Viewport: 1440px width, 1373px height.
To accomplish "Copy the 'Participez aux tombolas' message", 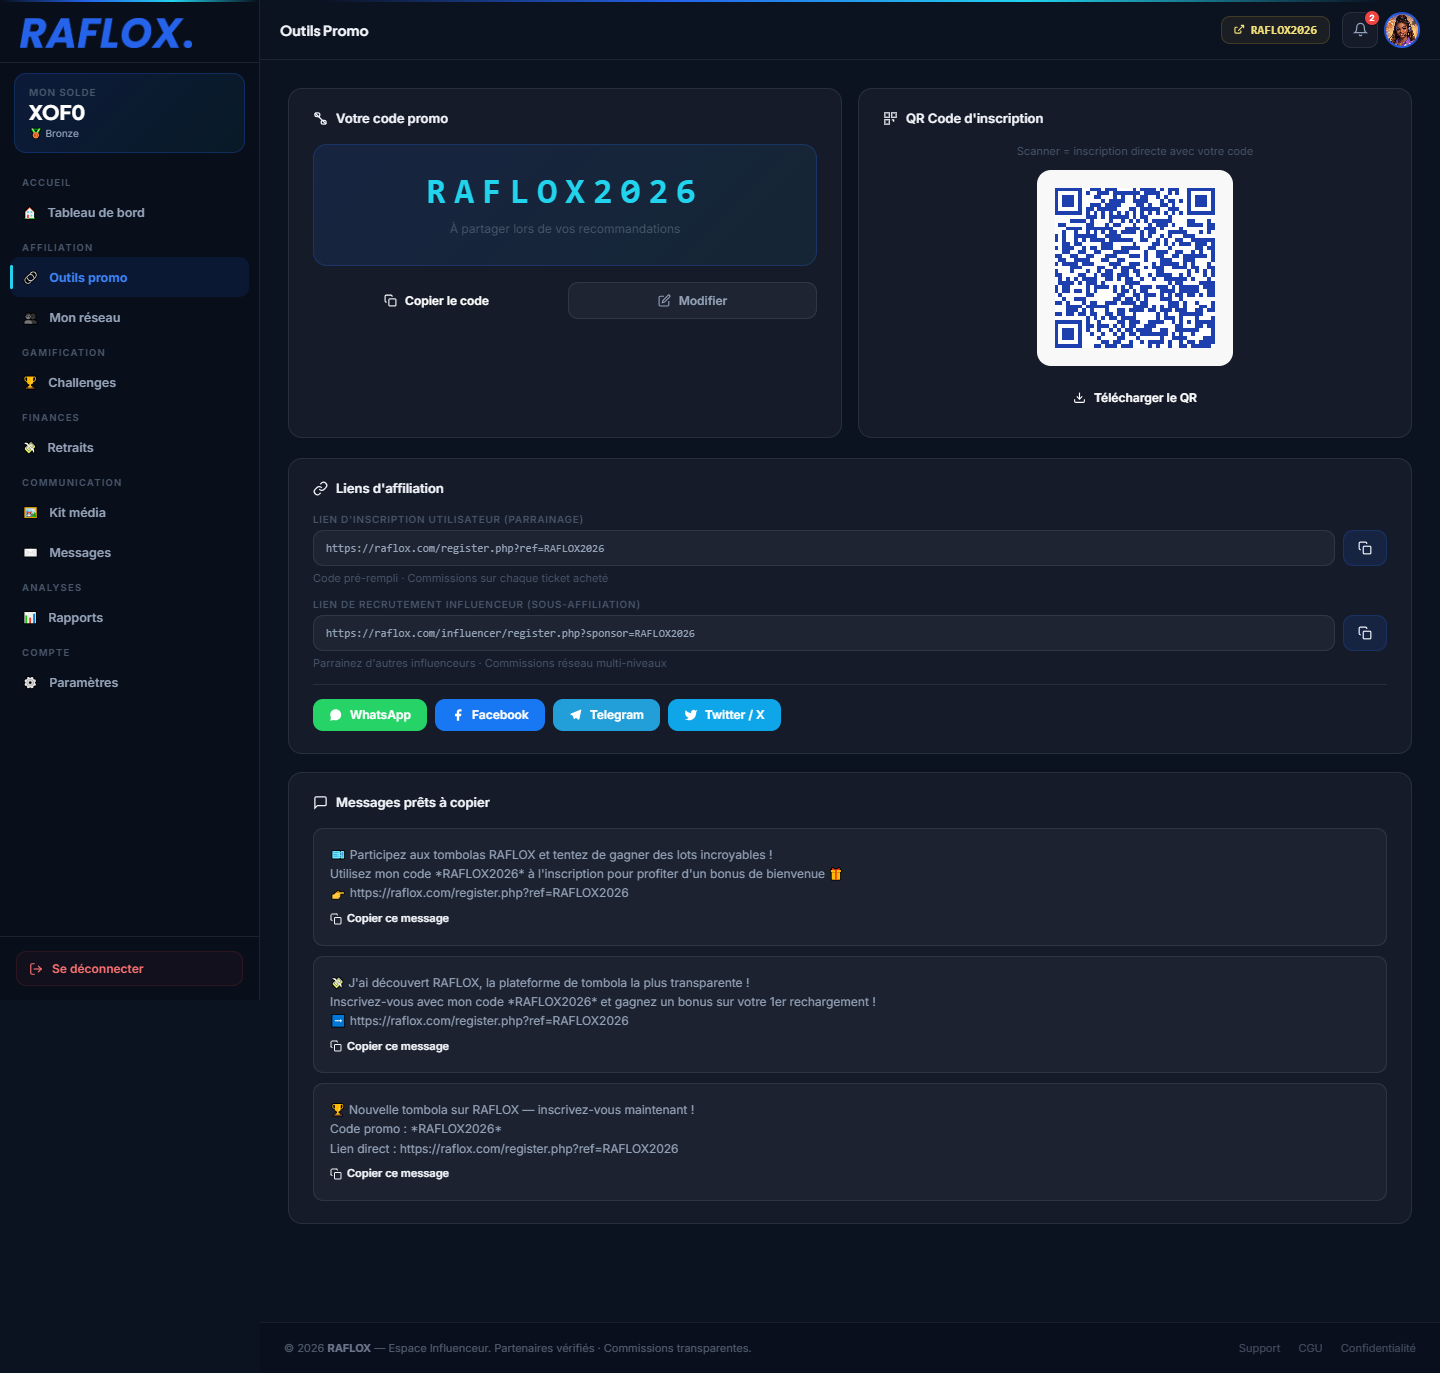I will pos(390,919).
